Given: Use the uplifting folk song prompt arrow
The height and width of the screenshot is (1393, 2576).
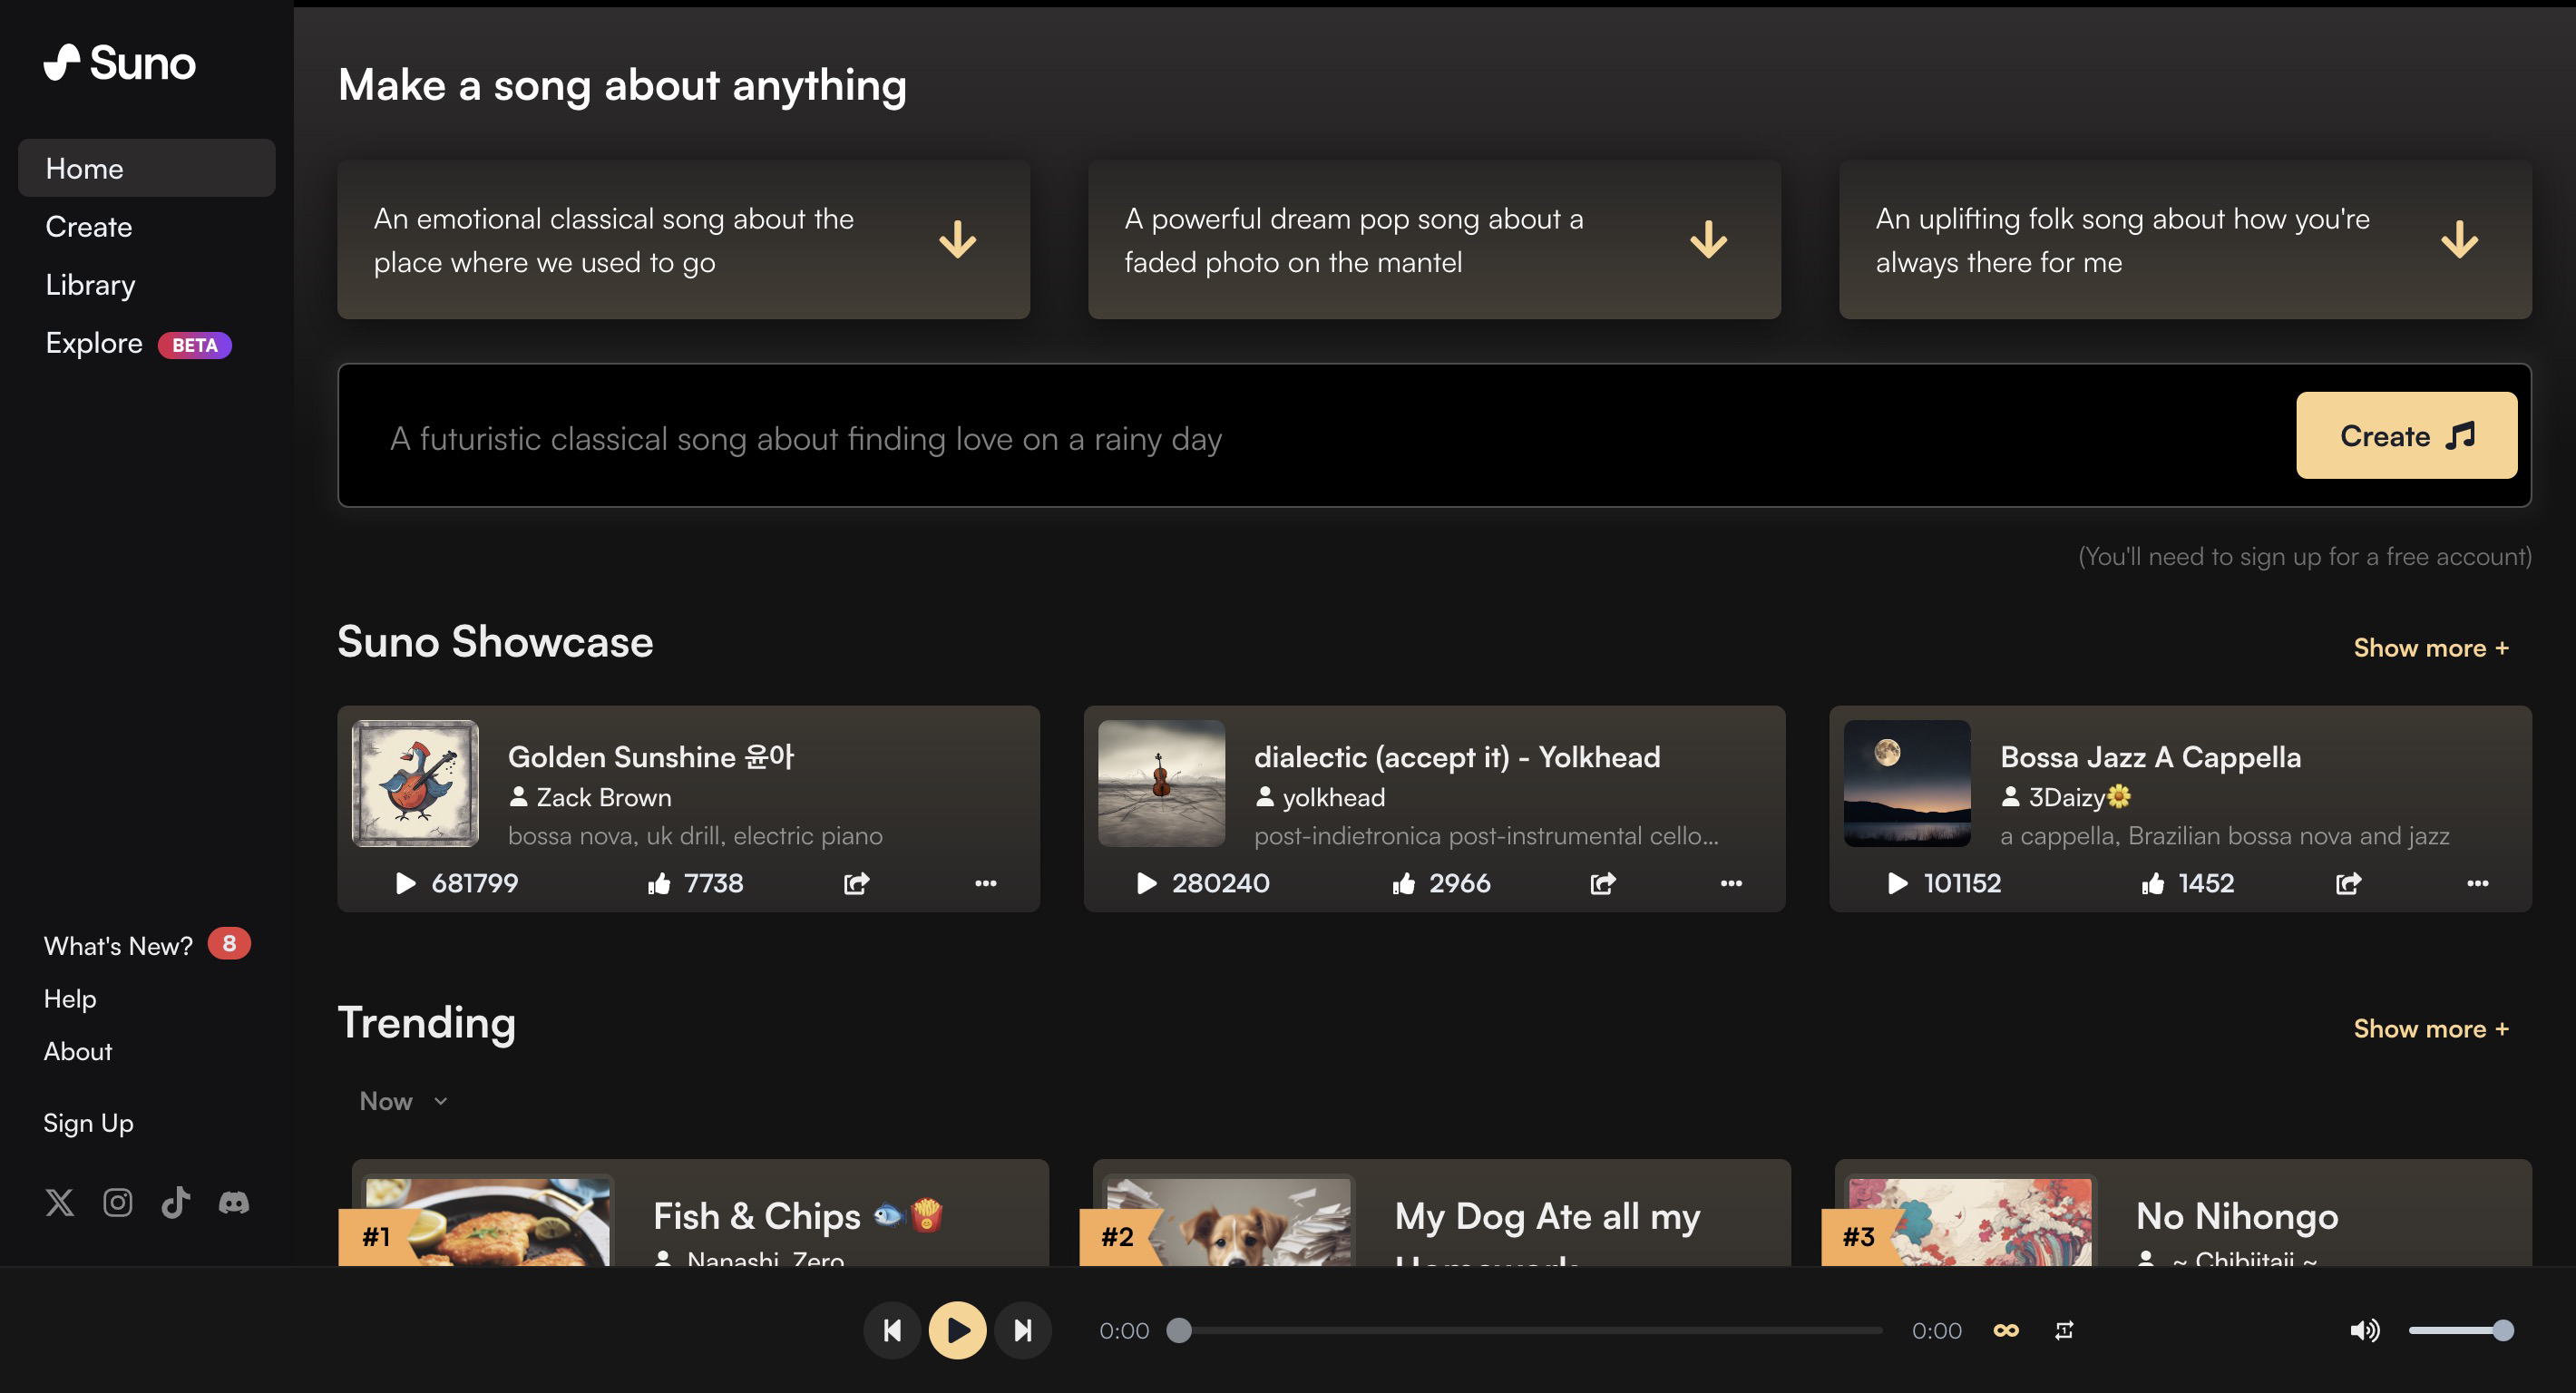Looking at the screenshot, I should tap(2459, 240).
